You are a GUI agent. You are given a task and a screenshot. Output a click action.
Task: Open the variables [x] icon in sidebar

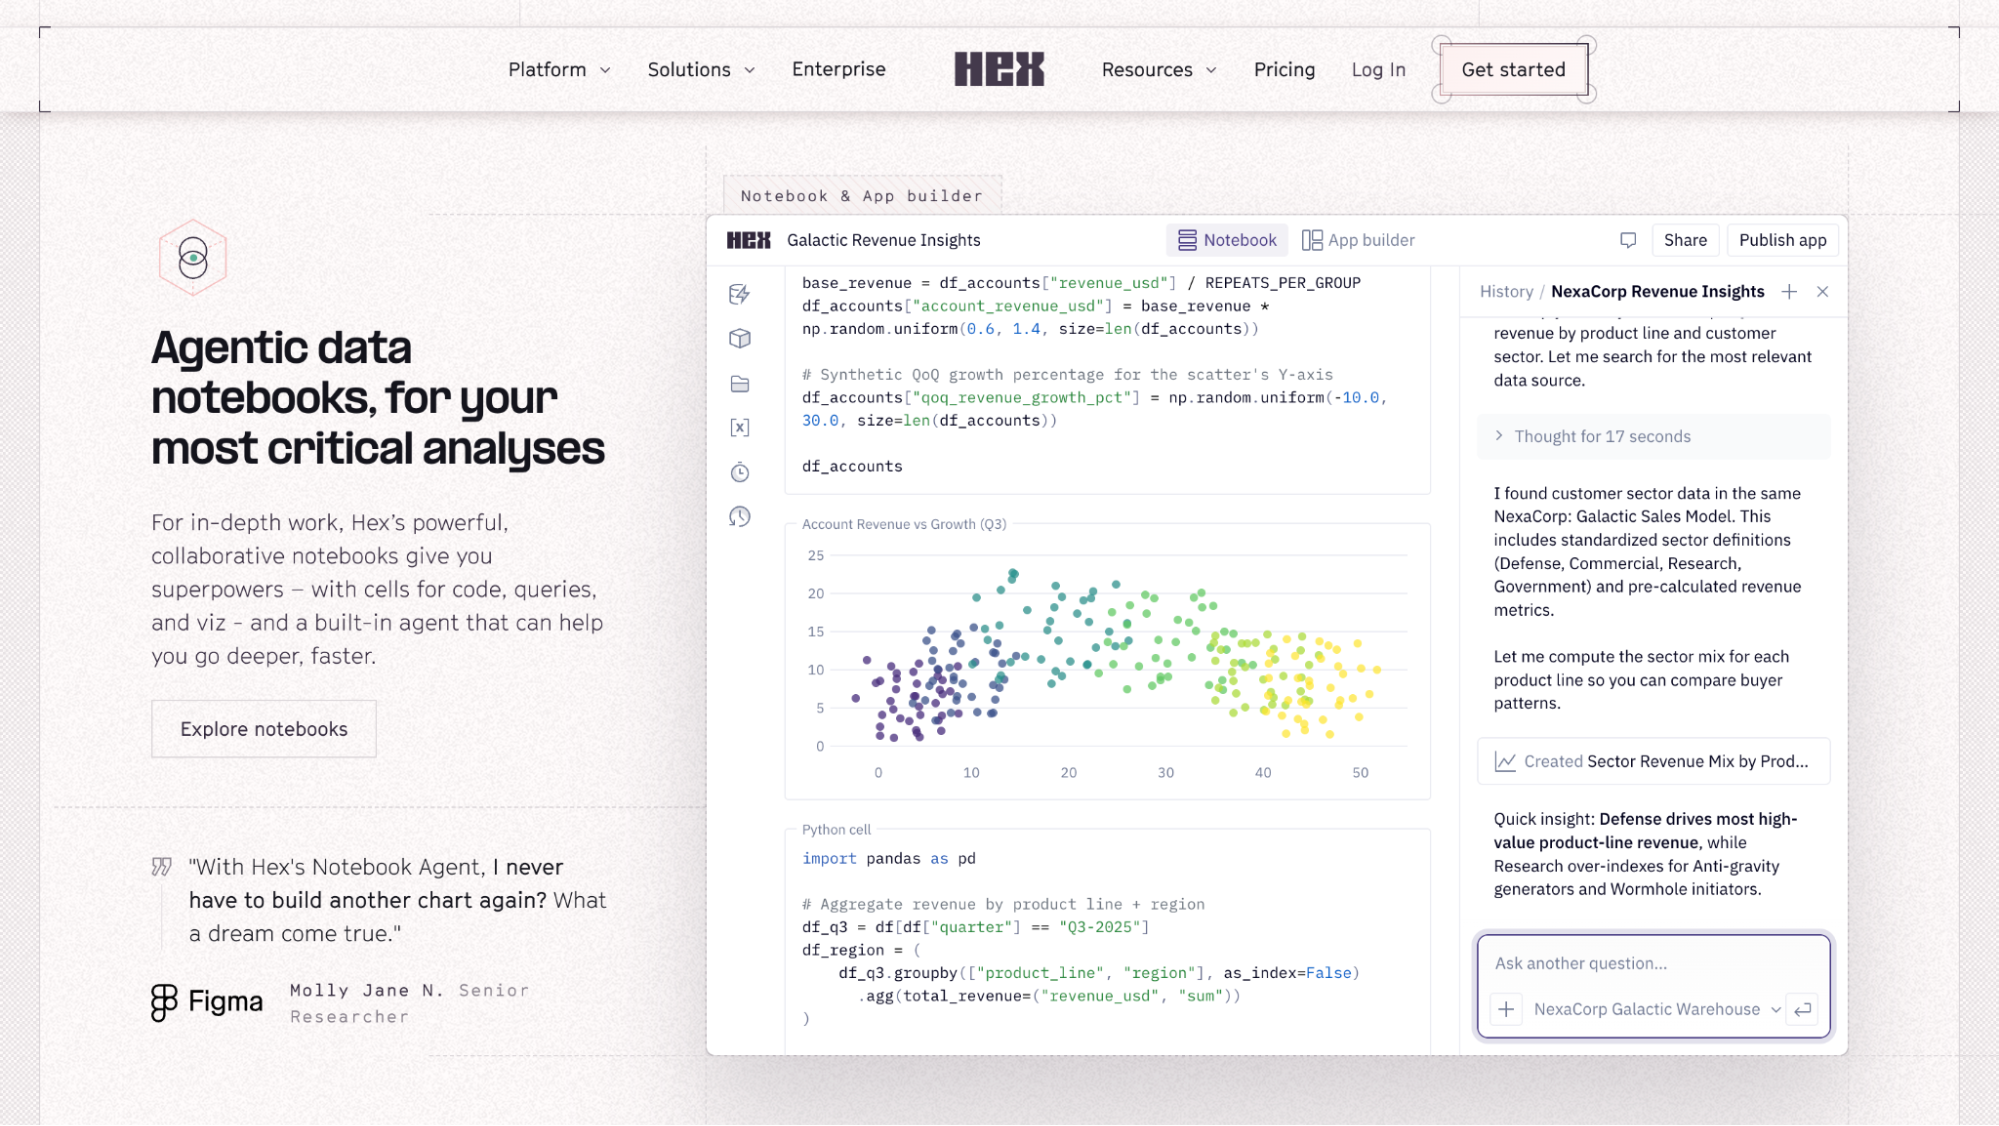(x=740, y=428)
